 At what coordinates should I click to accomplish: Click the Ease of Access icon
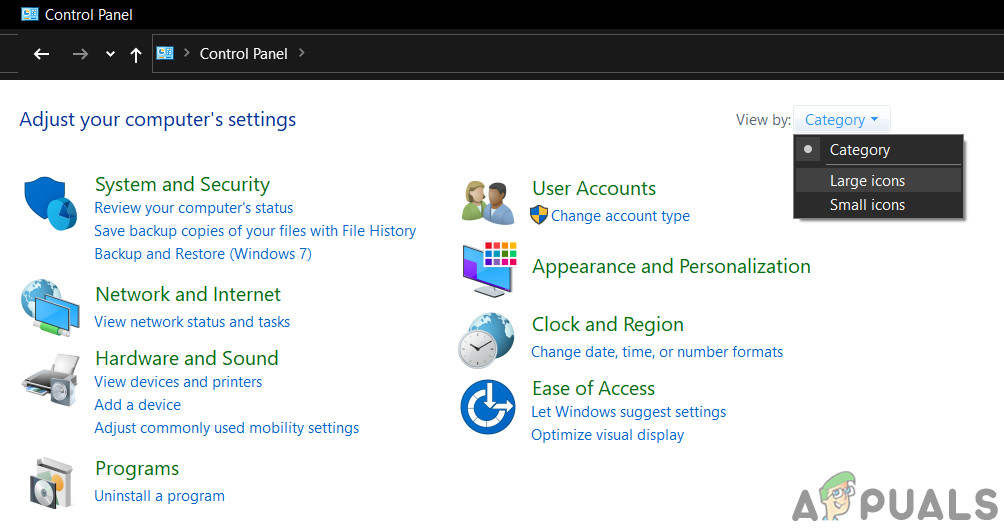coord(487,407)
